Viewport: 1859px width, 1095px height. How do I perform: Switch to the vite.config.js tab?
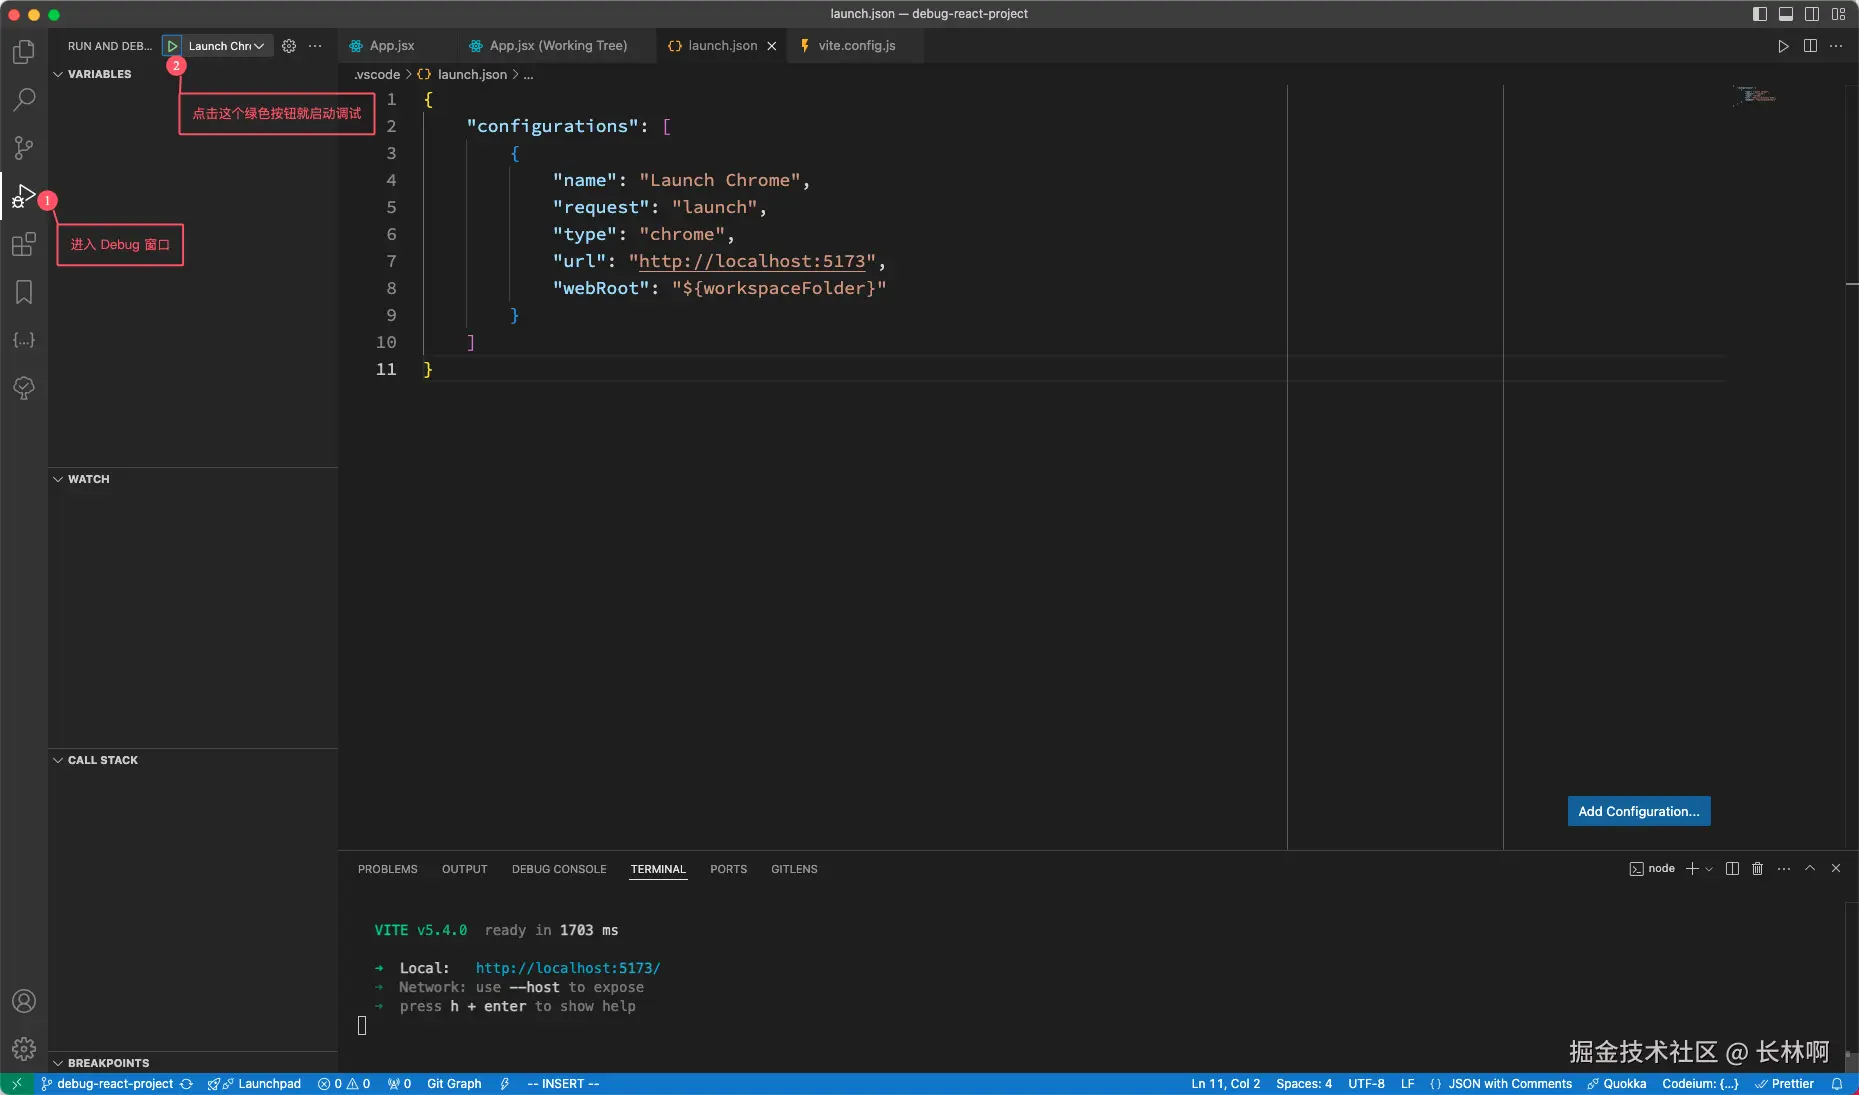856,46
